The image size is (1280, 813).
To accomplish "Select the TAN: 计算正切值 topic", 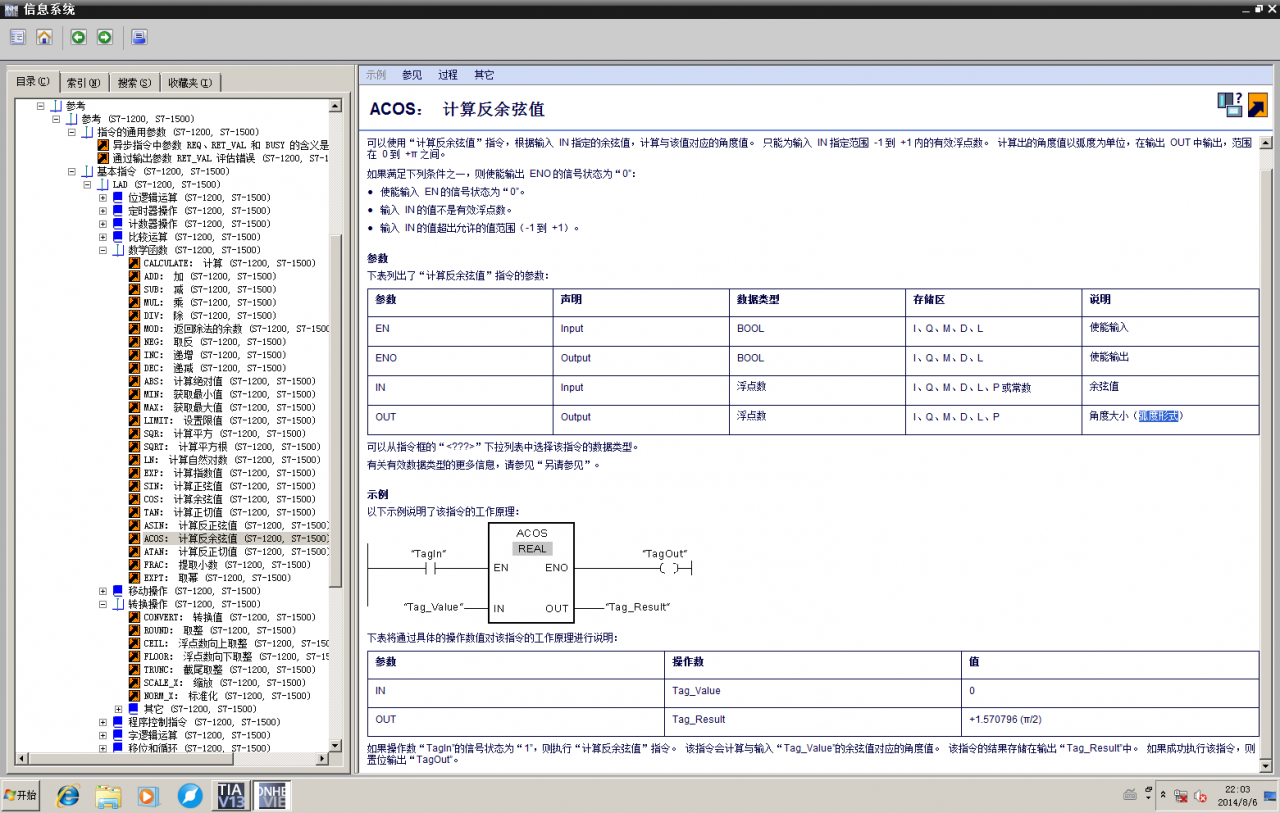I will pyautogui.click(x=229, y=511).
